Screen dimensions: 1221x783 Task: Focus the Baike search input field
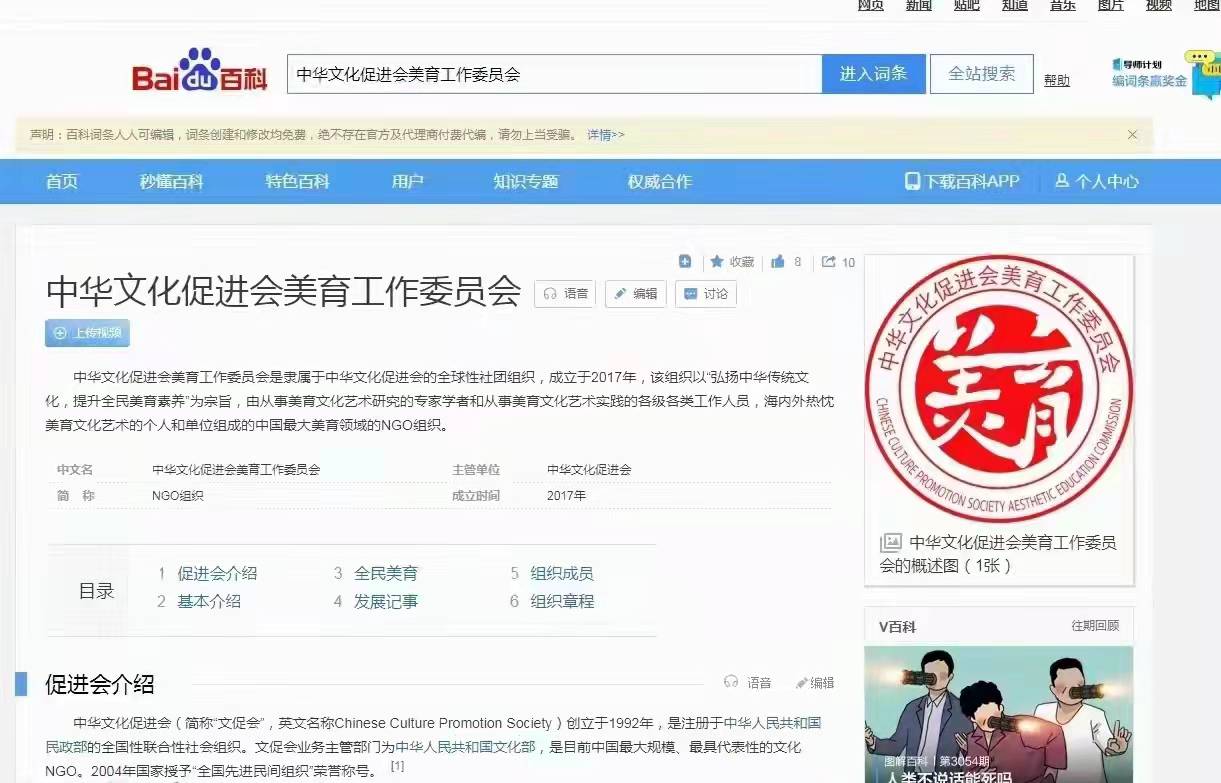click(555, 74)
